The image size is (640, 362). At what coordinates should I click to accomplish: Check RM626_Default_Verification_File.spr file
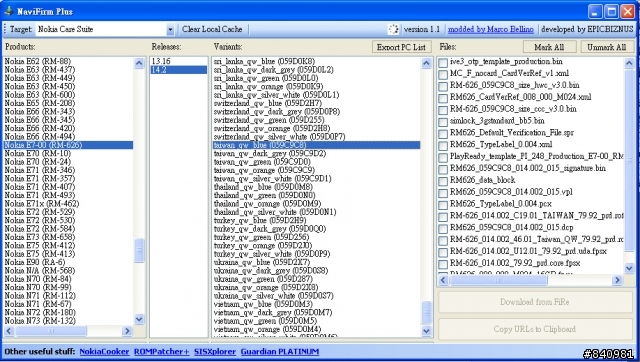point(443,134)
